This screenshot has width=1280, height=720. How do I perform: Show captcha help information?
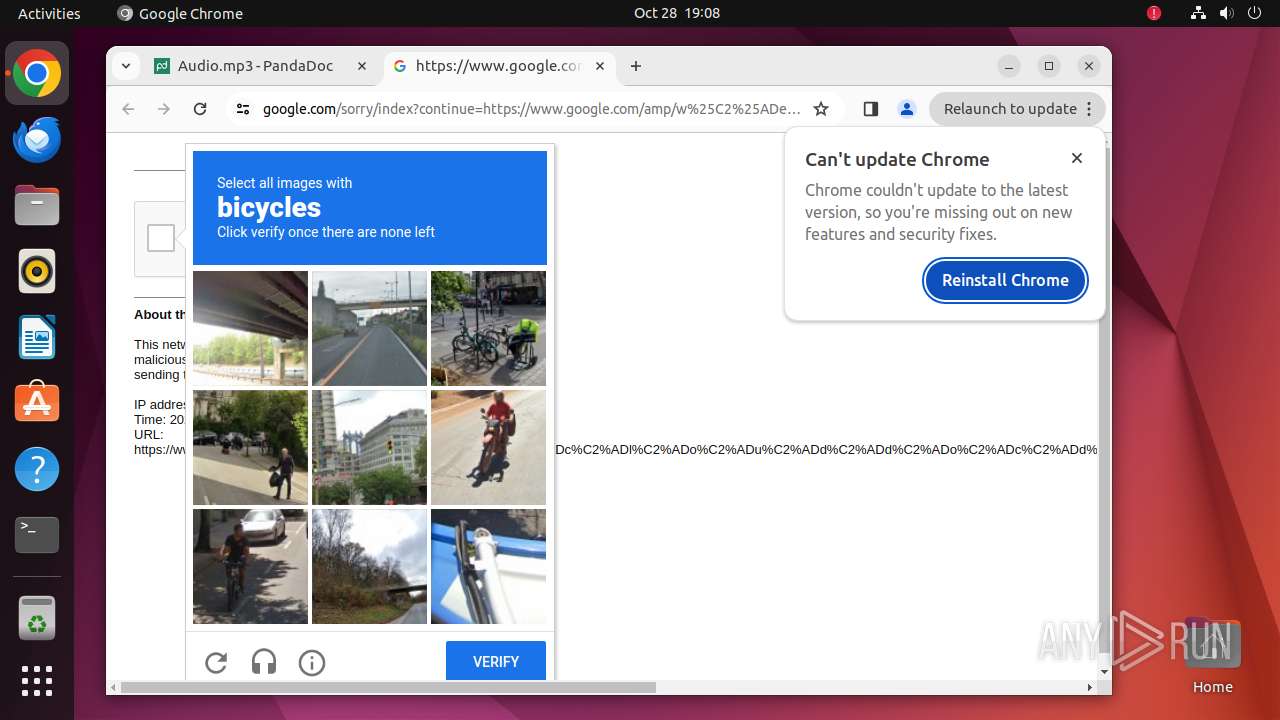[x=312, y=662]
